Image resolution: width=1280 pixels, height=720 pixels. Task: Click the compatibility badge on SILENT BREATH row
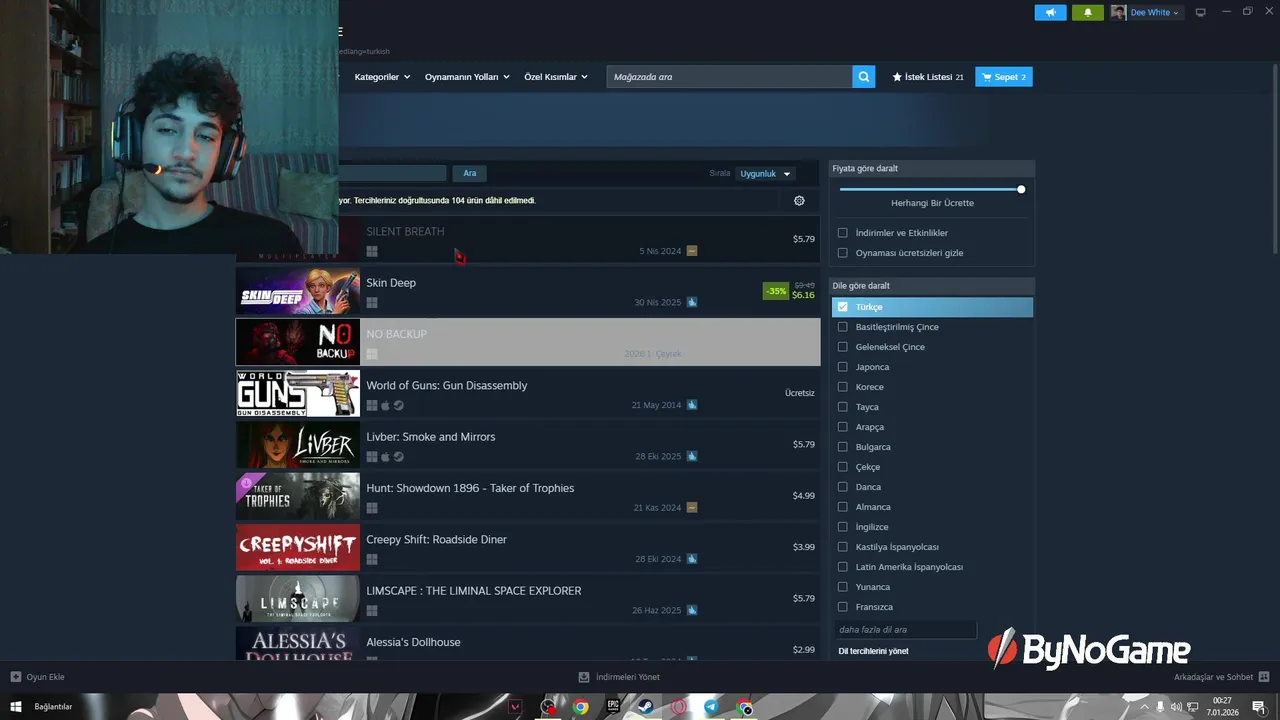[692, 251]
